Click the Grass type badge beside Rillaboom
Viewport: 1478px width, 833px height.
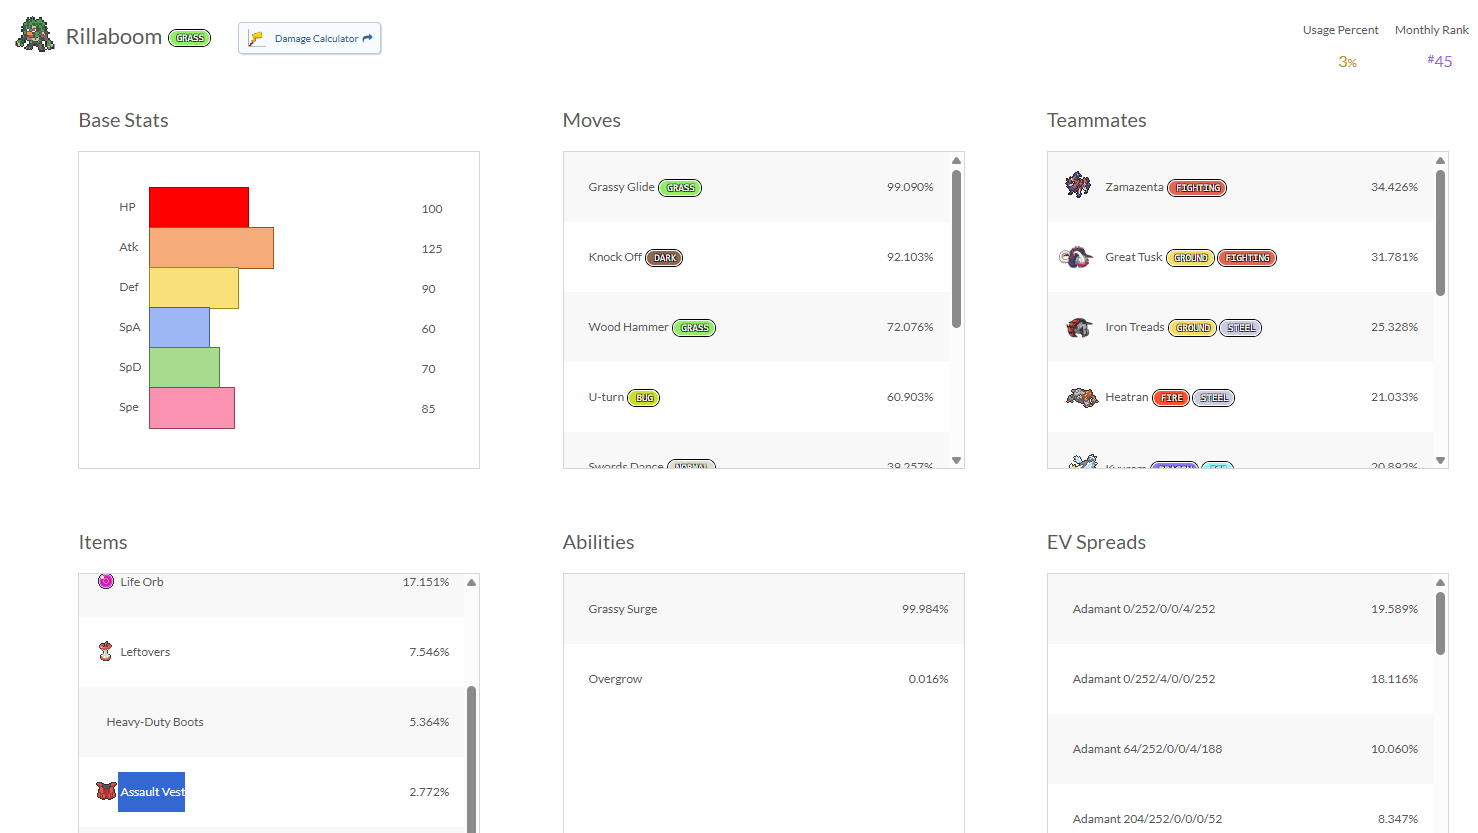point(189,38)
